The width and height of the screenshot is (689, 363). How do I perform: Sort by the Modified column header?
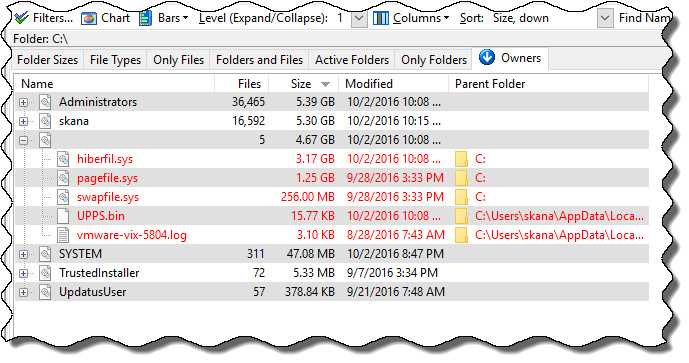[x=394, y=84]
